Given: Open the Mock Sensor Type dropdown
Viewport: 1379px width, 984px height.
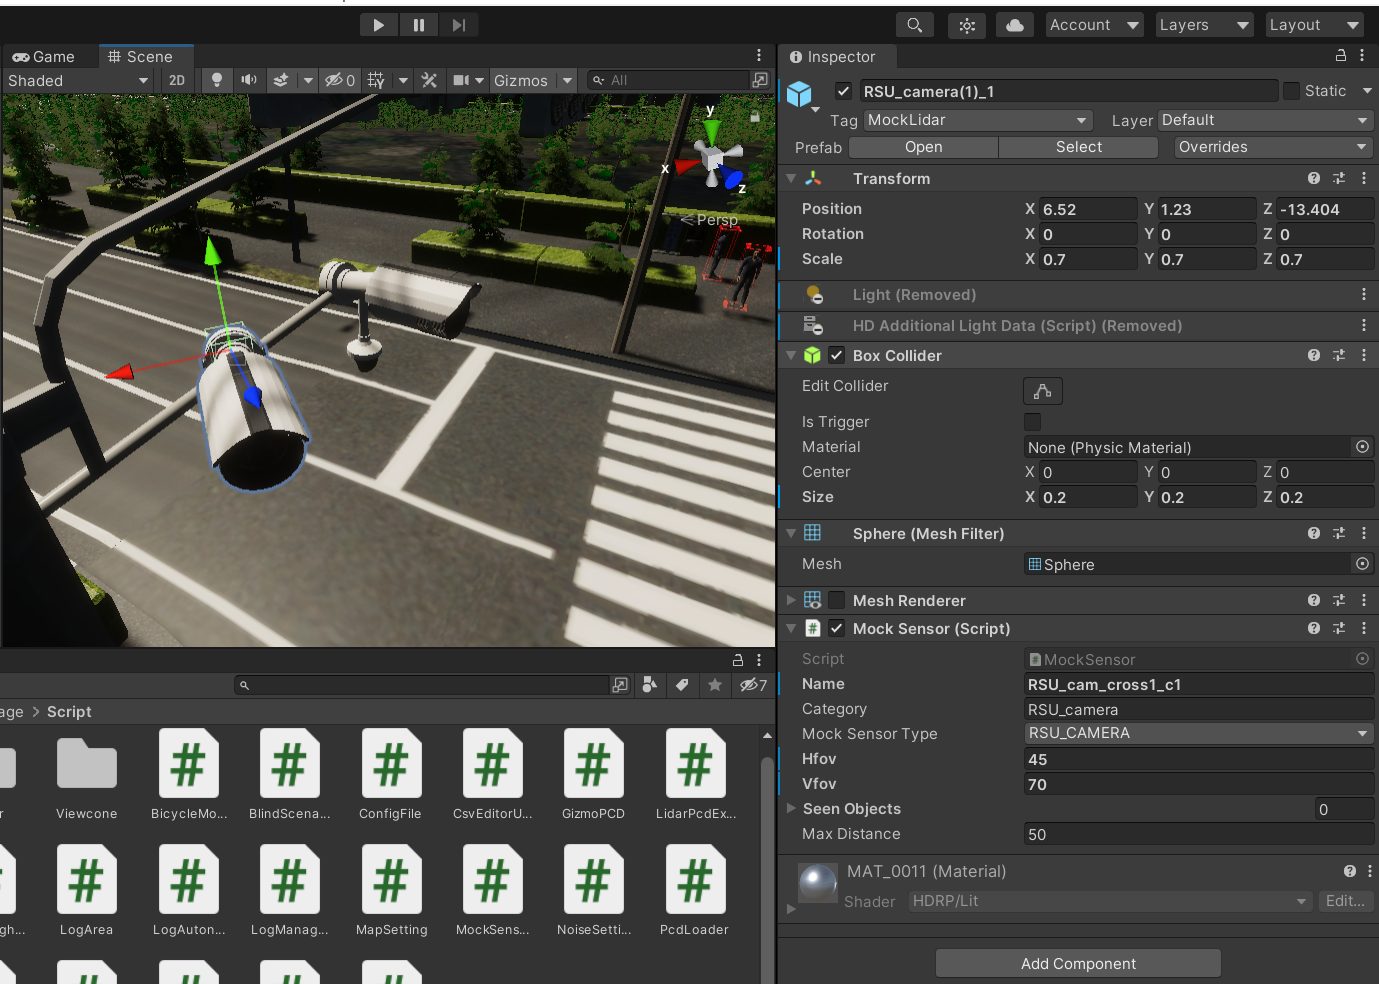Looking at the screenshot, I should click(1197, 733).
